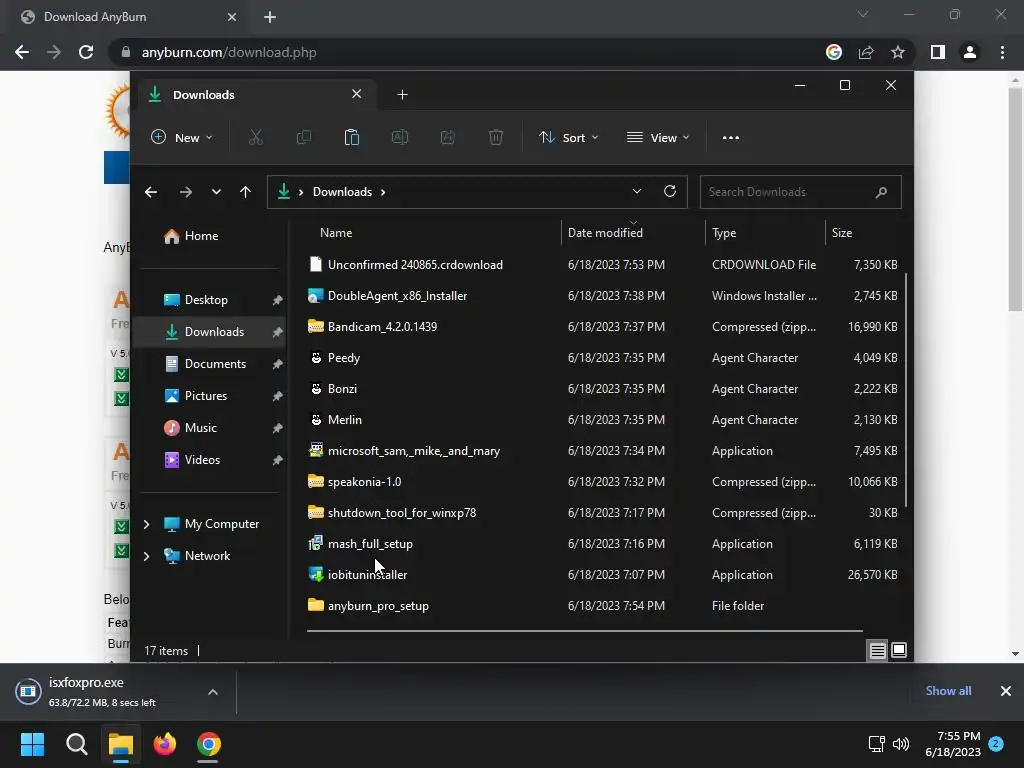Reload the anyburn.com page in Chrome
Image resolution: width=1024 pixels, height=768 pixels.
(86, 52)
